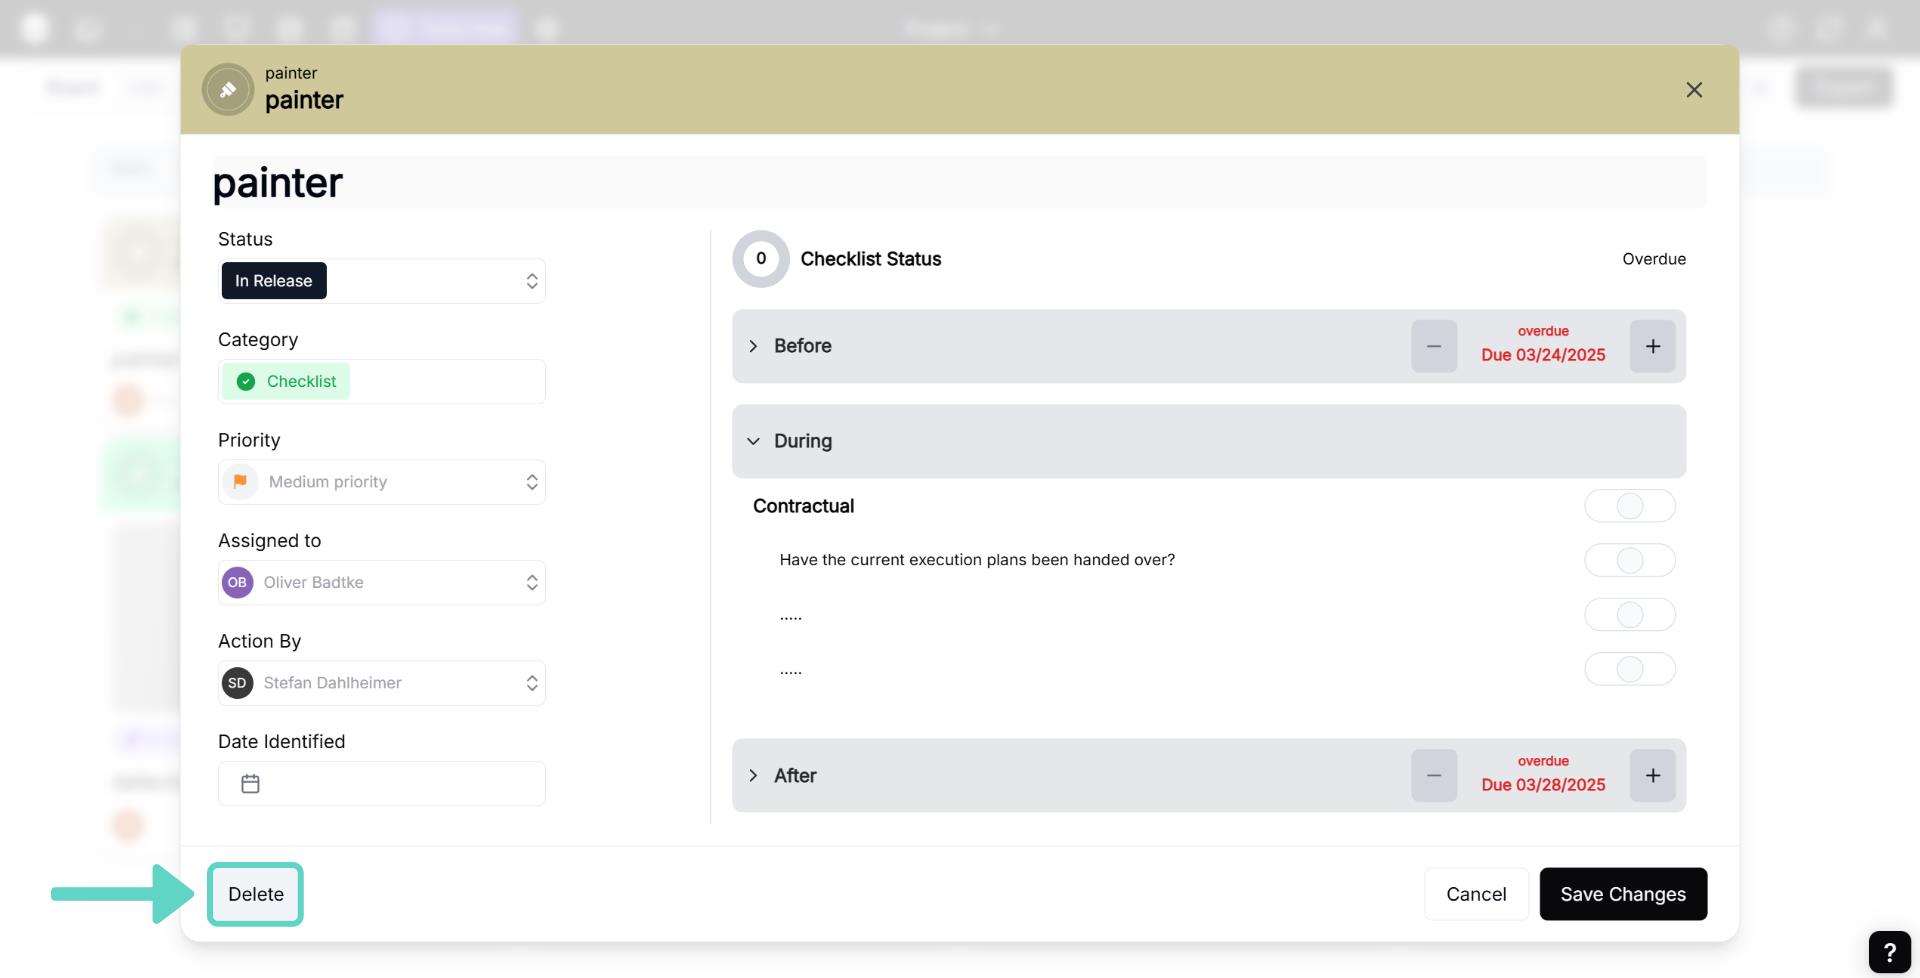Viewport: 1920px width, 978px height.
Task: Toggle the last unnamed checklist item switch
Action: click(x=1629, y=669)
